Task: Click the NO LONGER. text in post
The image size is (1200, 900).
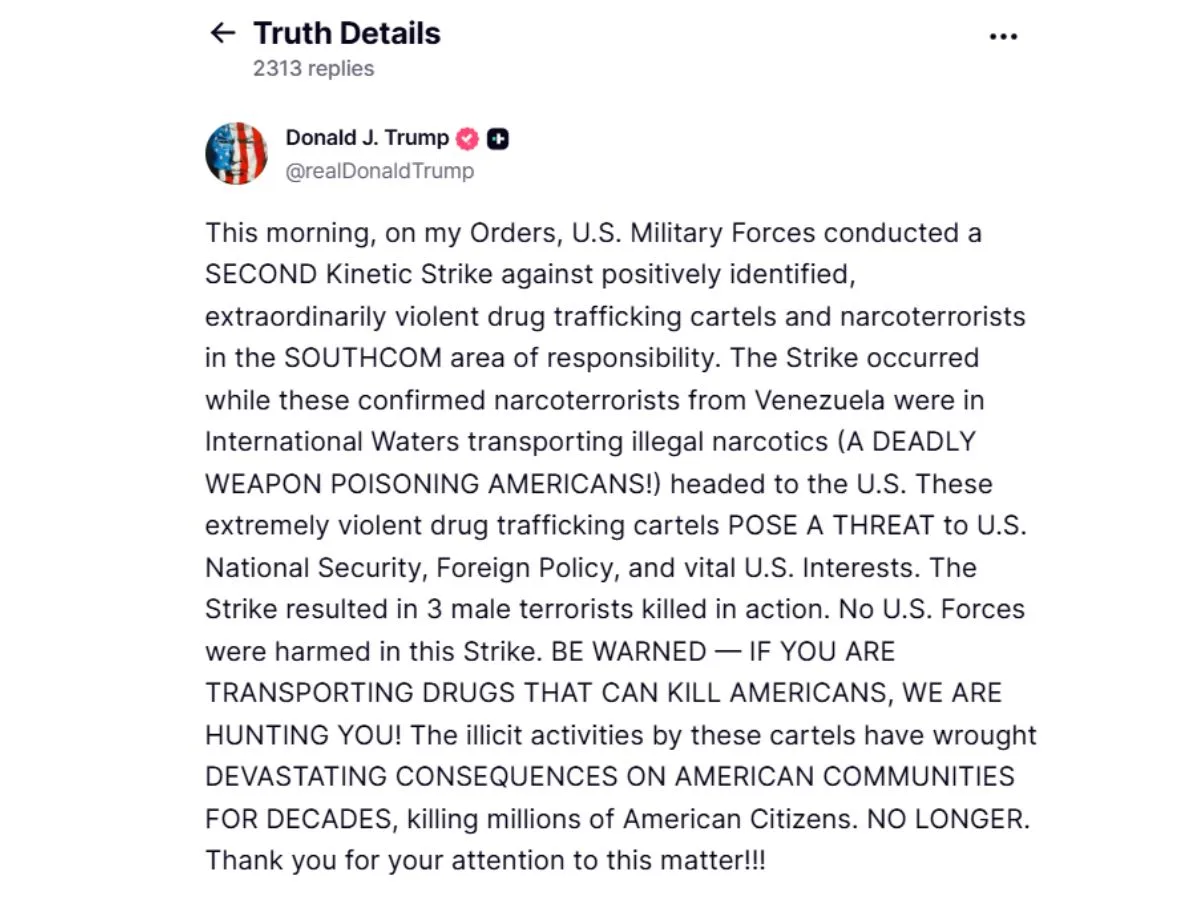Action: click(x=948, y=819)
